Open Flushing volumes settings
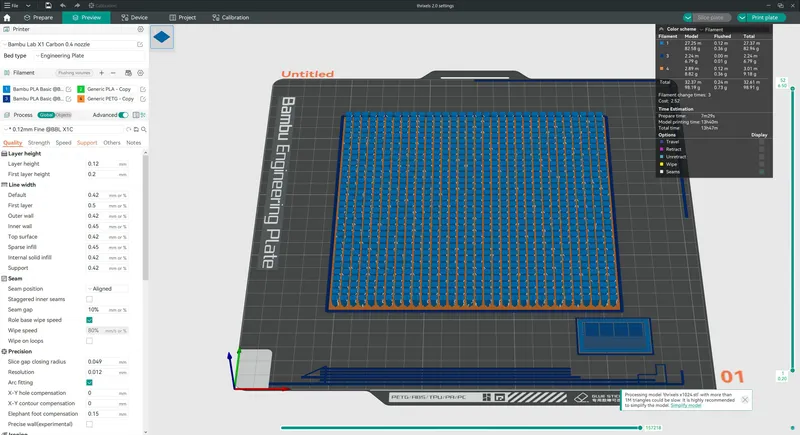Screen dimensions: 800x435 click(x=74, y=73)
